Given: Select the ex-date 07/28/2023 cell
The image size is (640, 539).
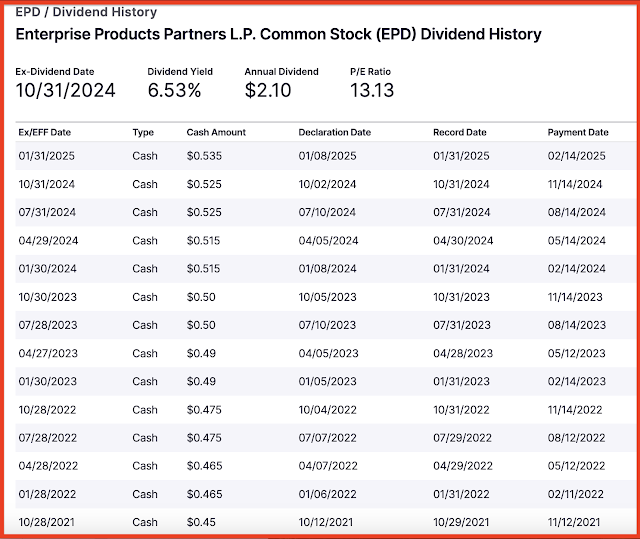Looking at the screenshot, I should point(48,325).
